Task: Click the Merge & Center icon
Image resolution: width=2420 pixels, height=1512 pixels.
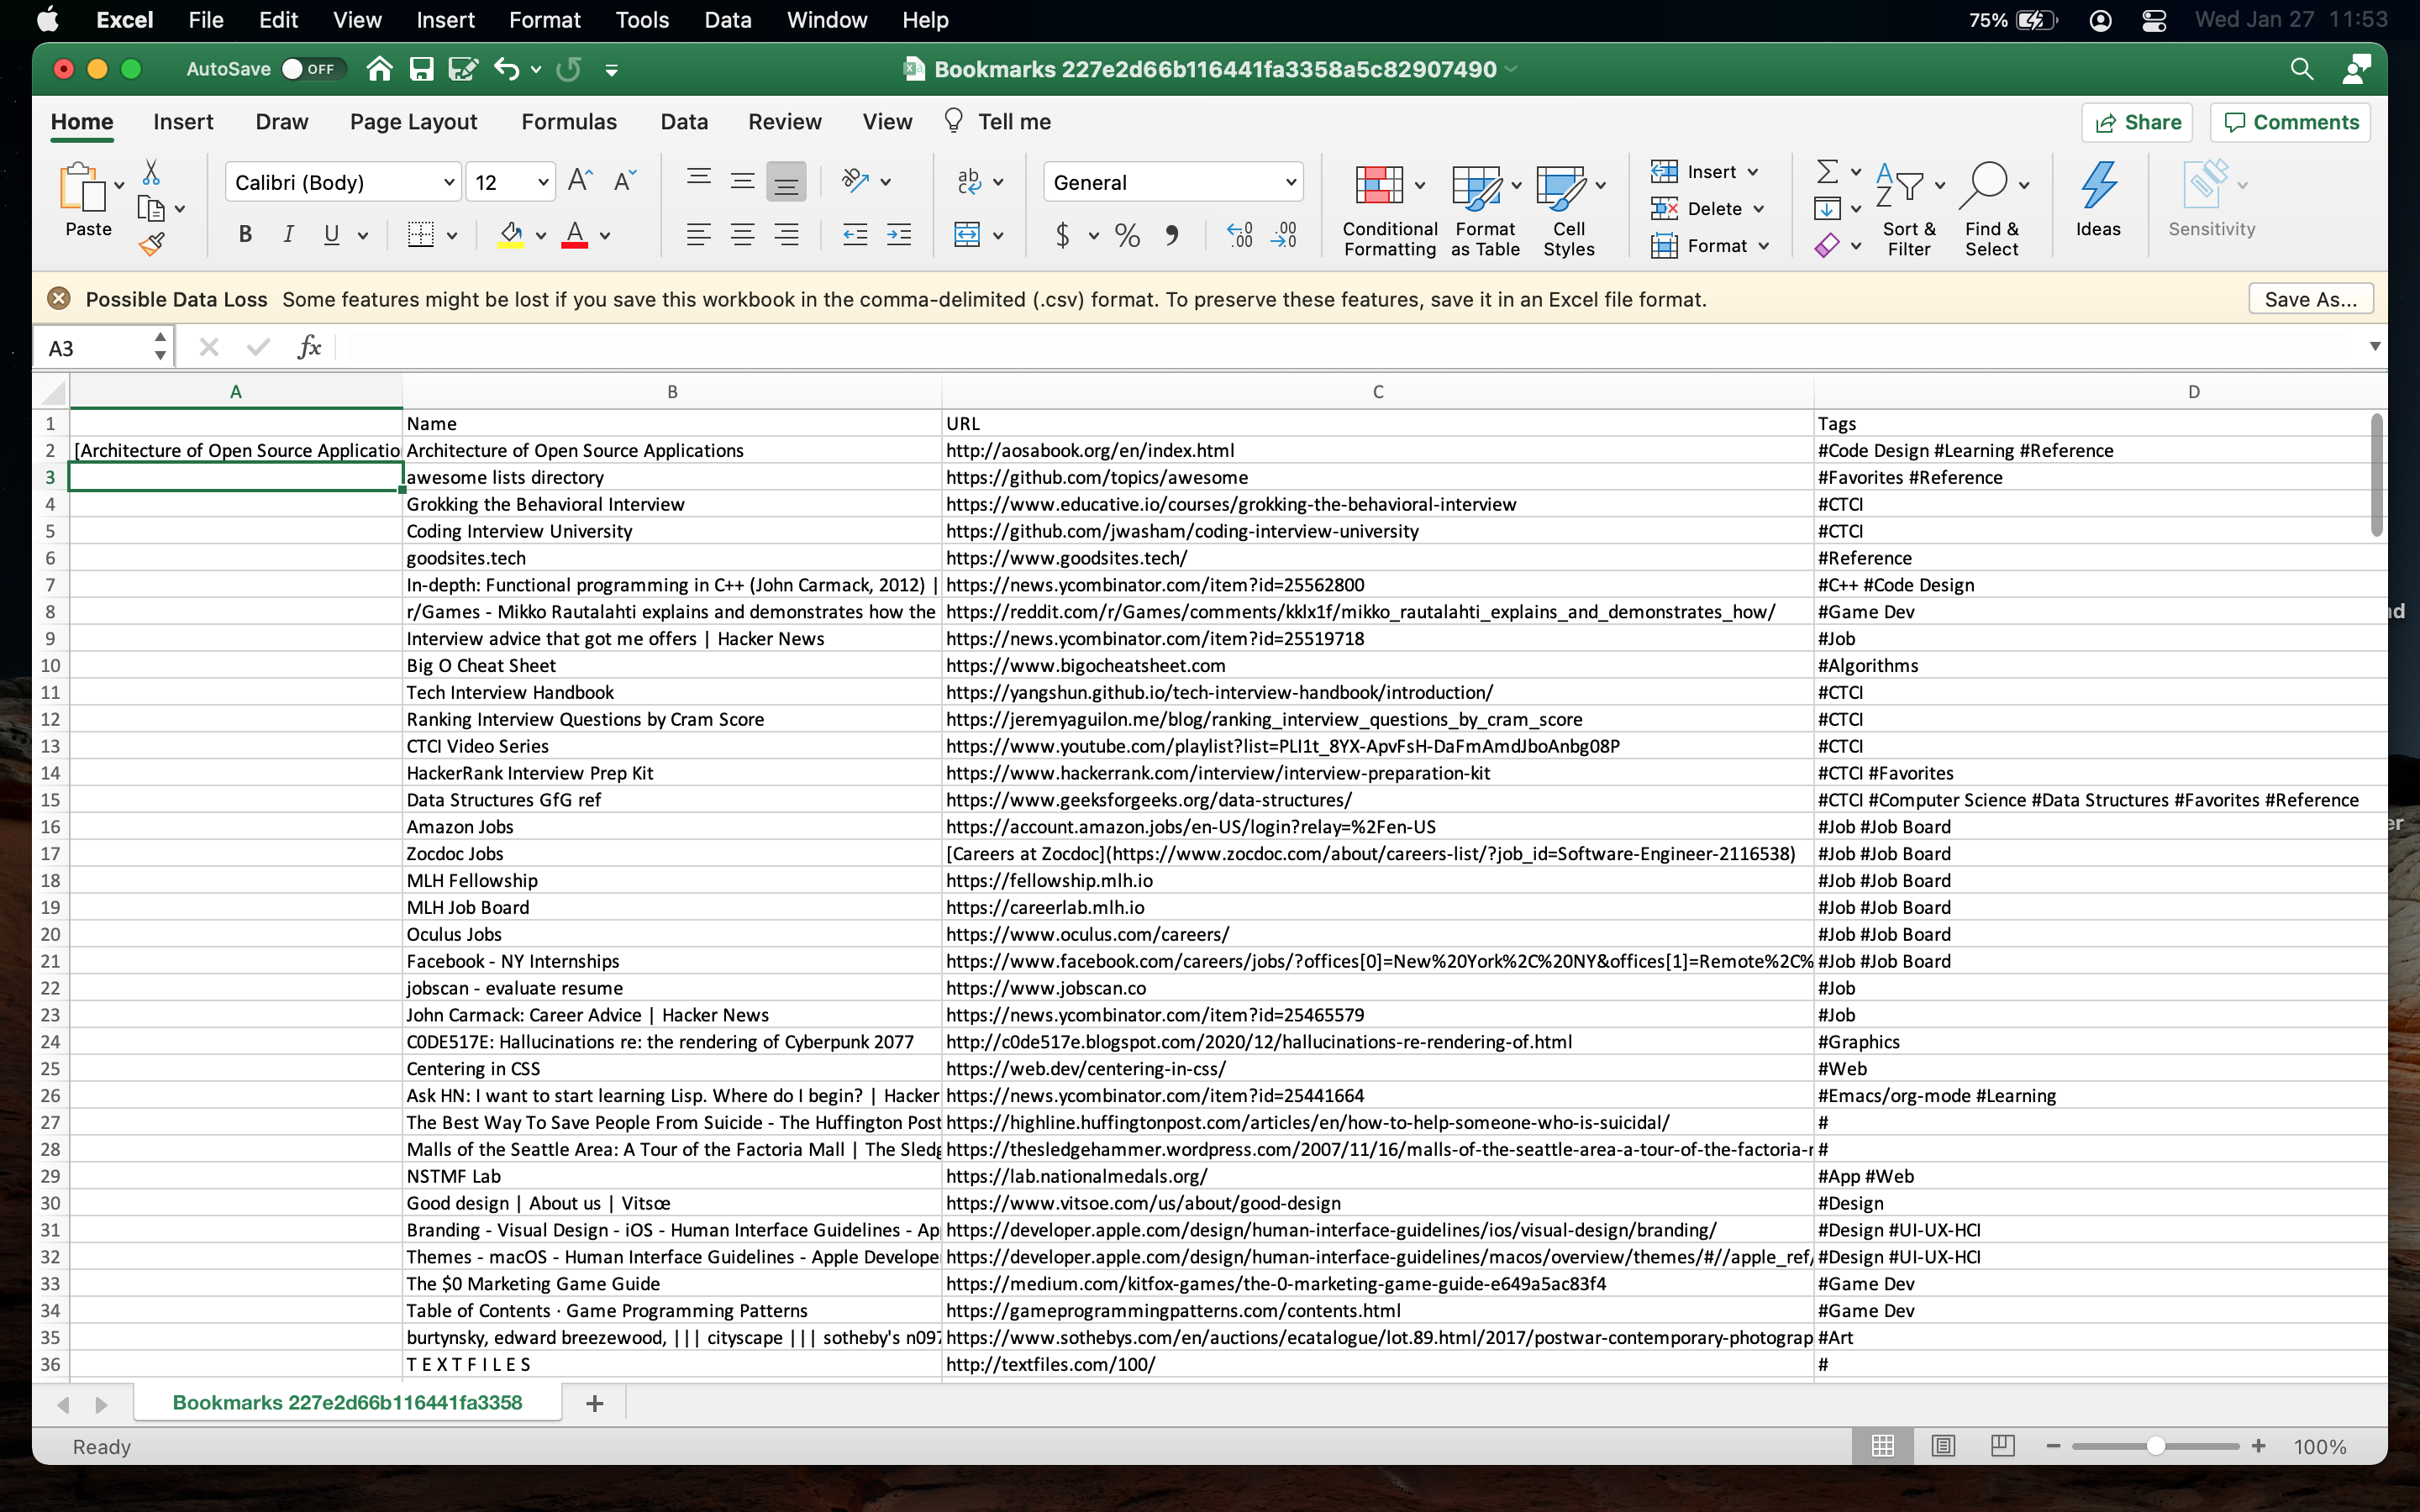Action: point(968,235)
